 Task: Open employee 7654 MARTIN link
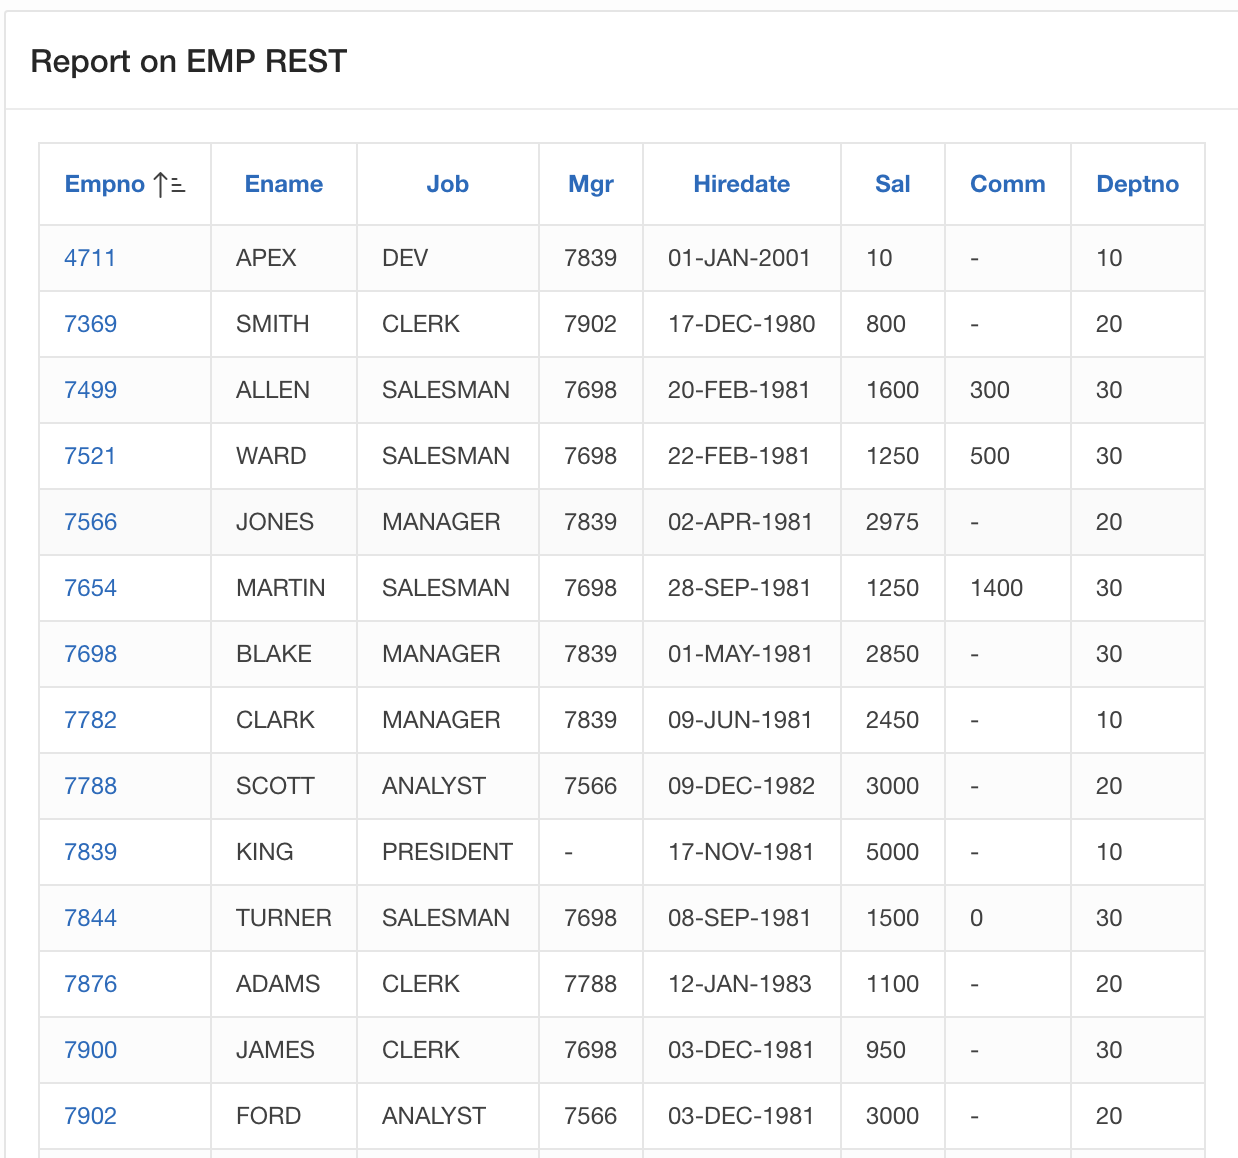coord(90,588)
